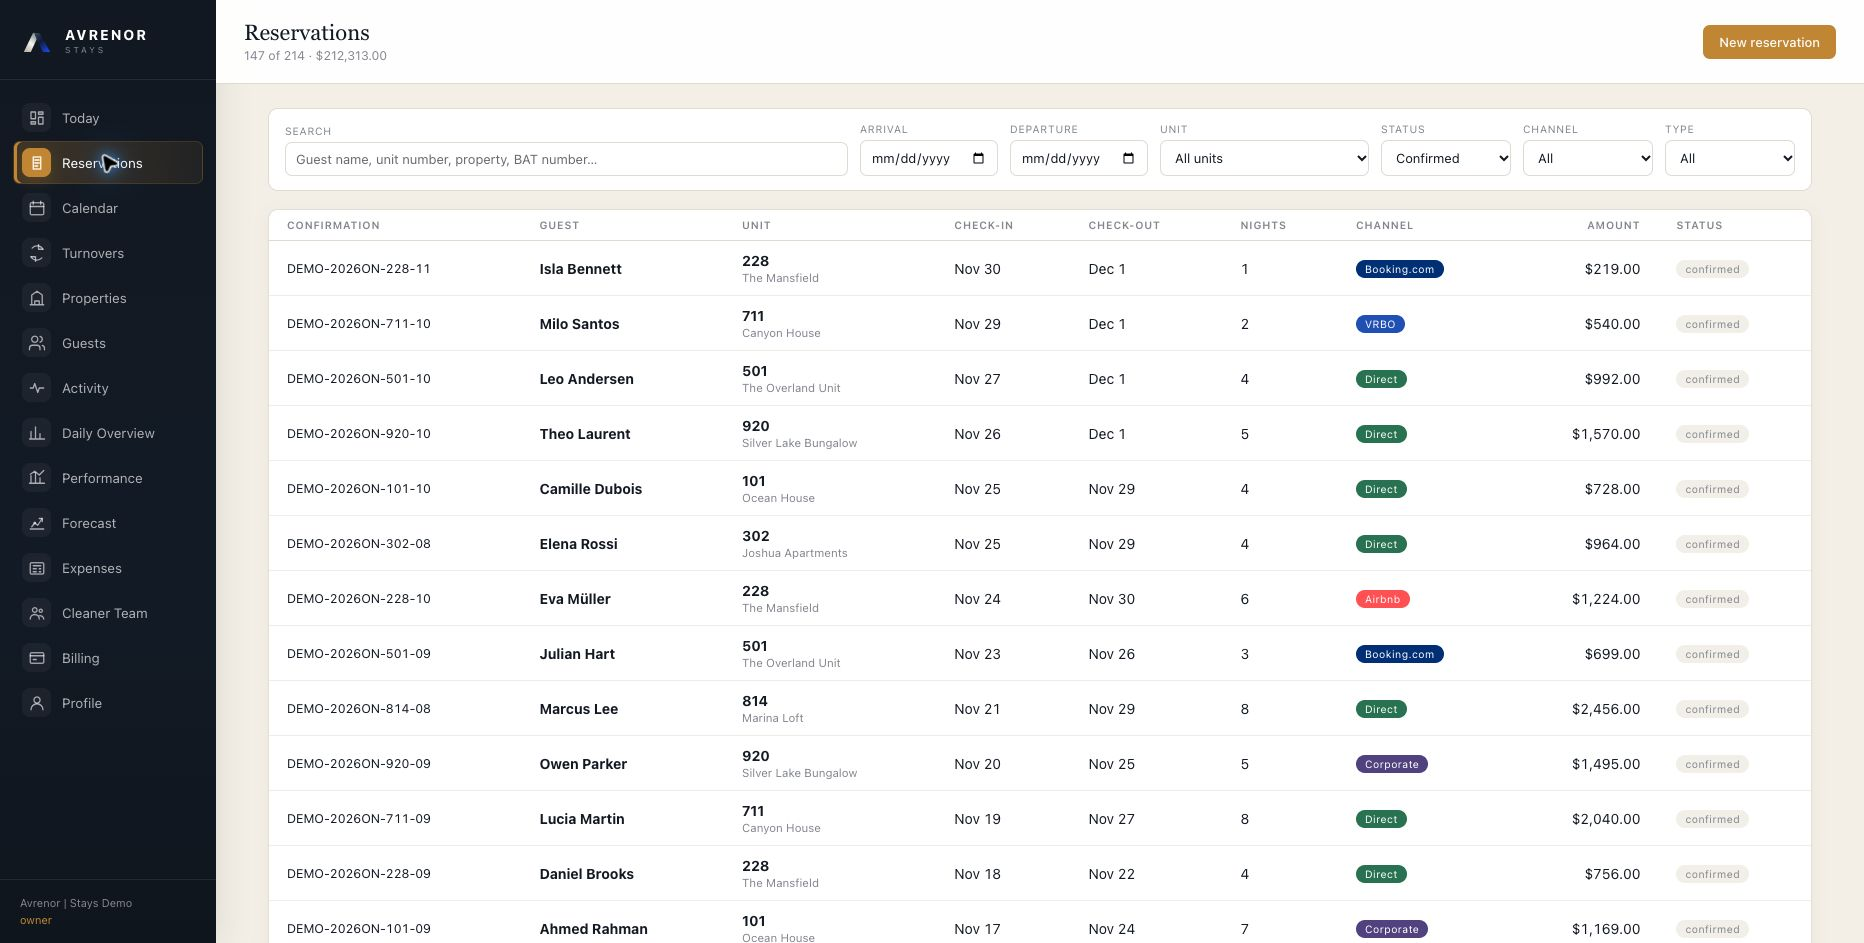Switch to Performance page
The width and height of the screenshot is (1864, 943).
pyautogui.click(x=108, y=478)
